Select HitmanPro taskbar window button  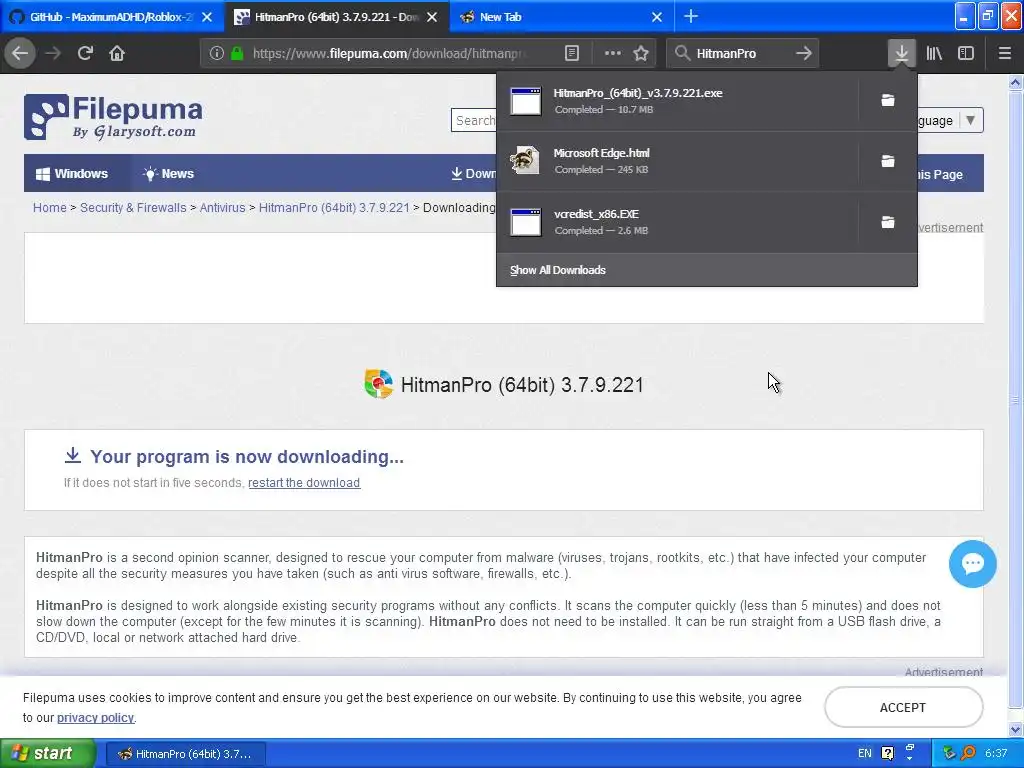pyautogui.click(x=185, y=754)
